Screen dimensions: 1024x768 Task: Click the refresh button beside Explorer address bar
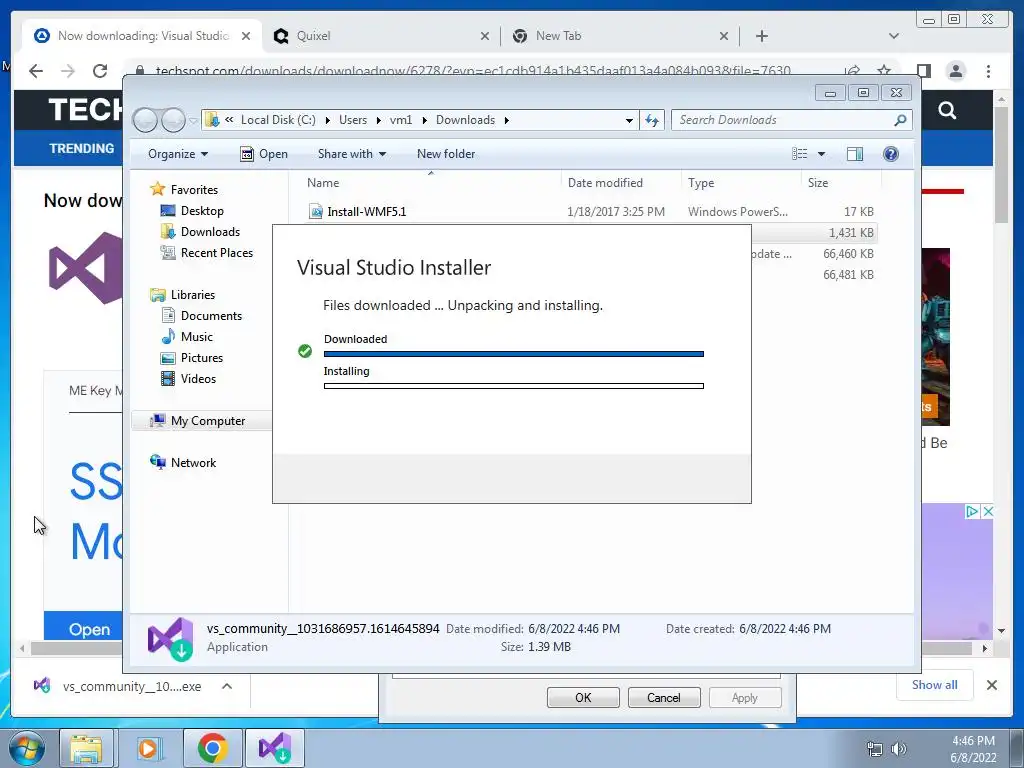[652, 120]
